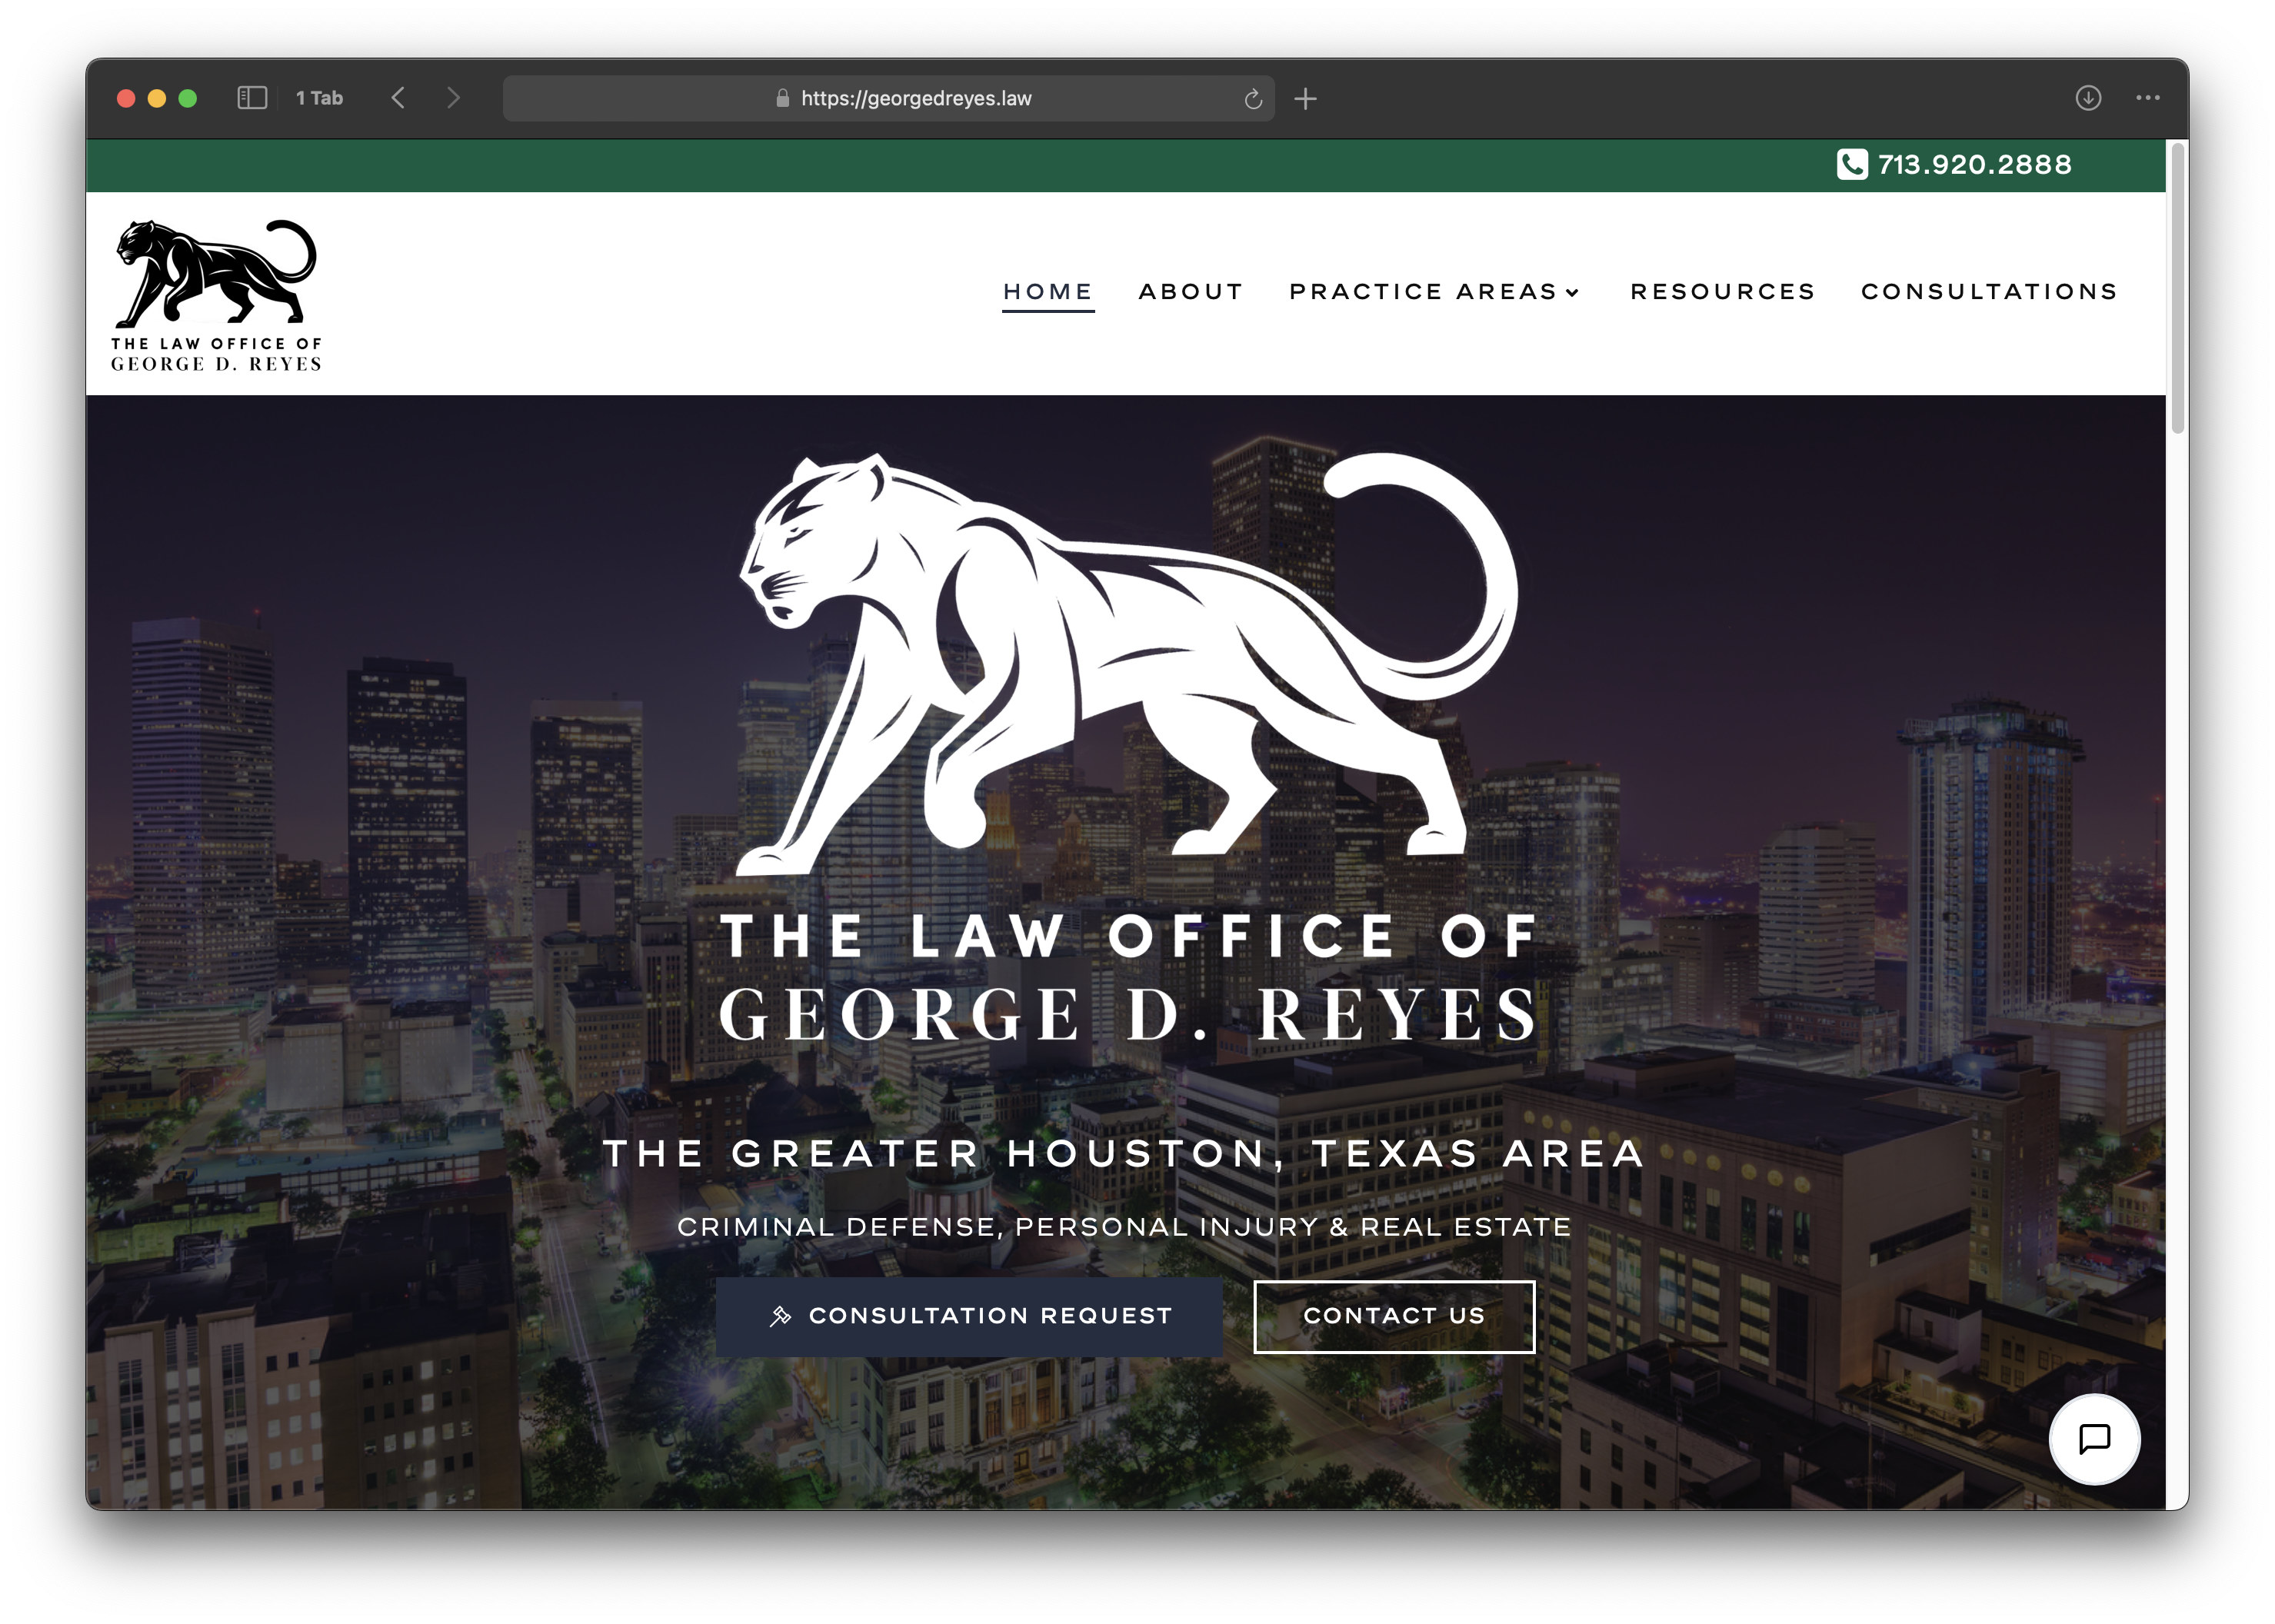Go to the Home menu item
The width and height of the screenshot is (2275, 1624).
(1048, 292)
